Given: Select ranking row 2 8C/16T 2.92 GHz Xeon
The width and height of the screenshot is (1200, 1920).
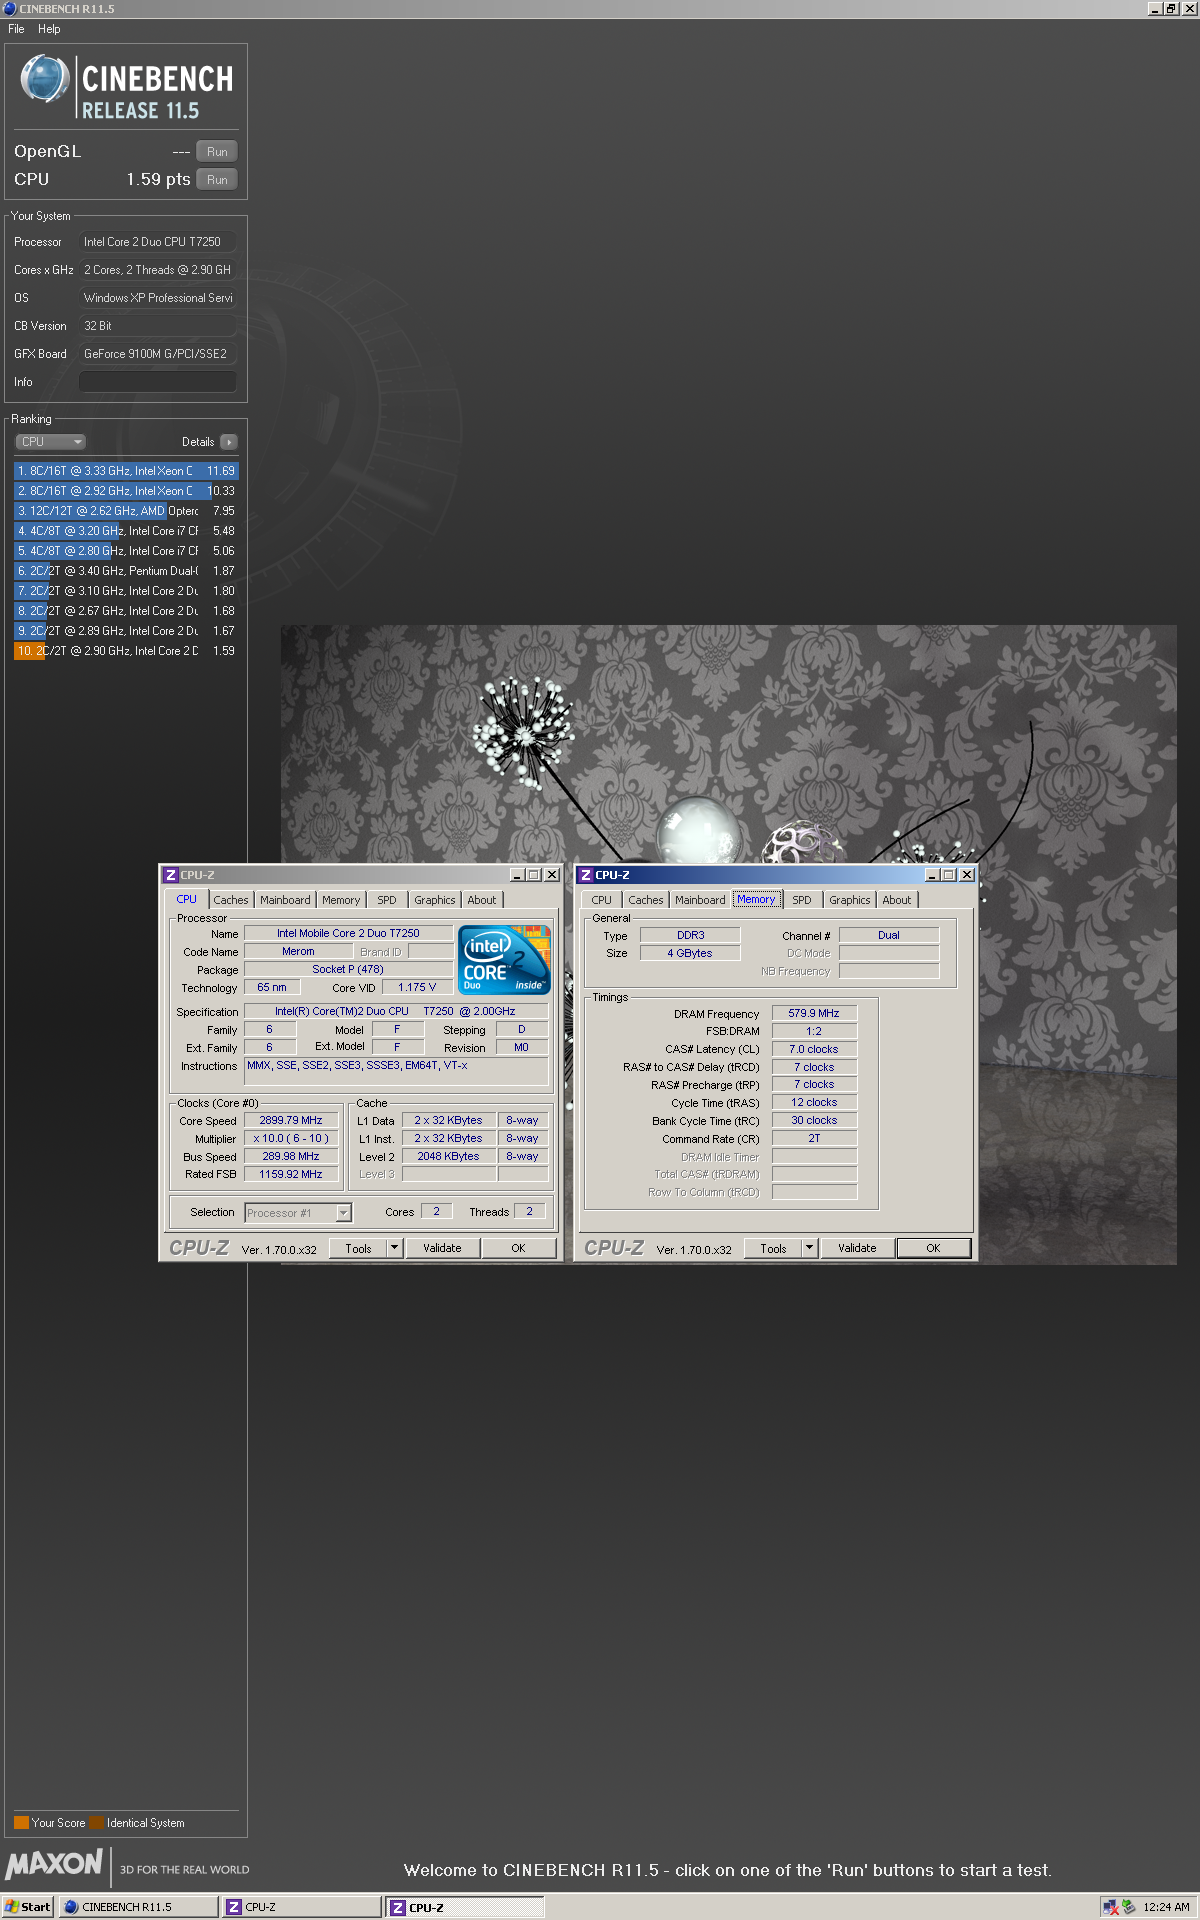Looking at the screenshot, I should click(x=126, y=491).
